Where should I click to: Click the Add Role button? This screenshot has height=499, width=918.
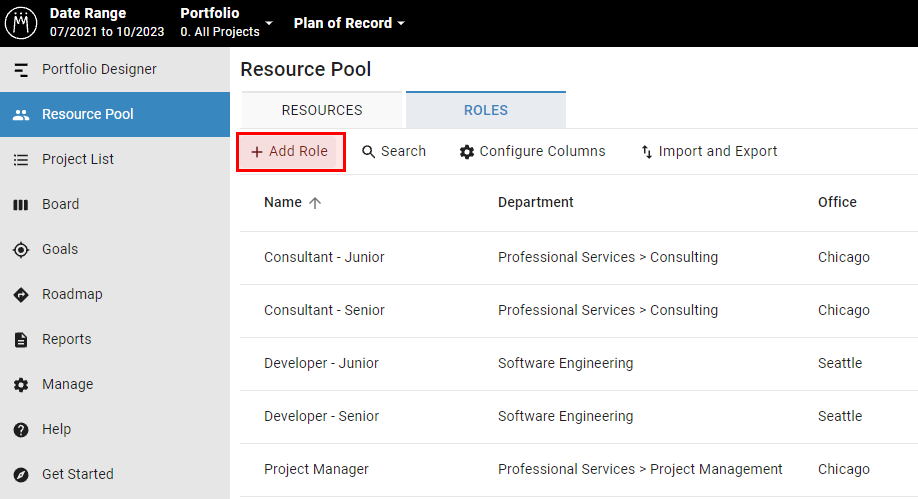click(291, 152)
